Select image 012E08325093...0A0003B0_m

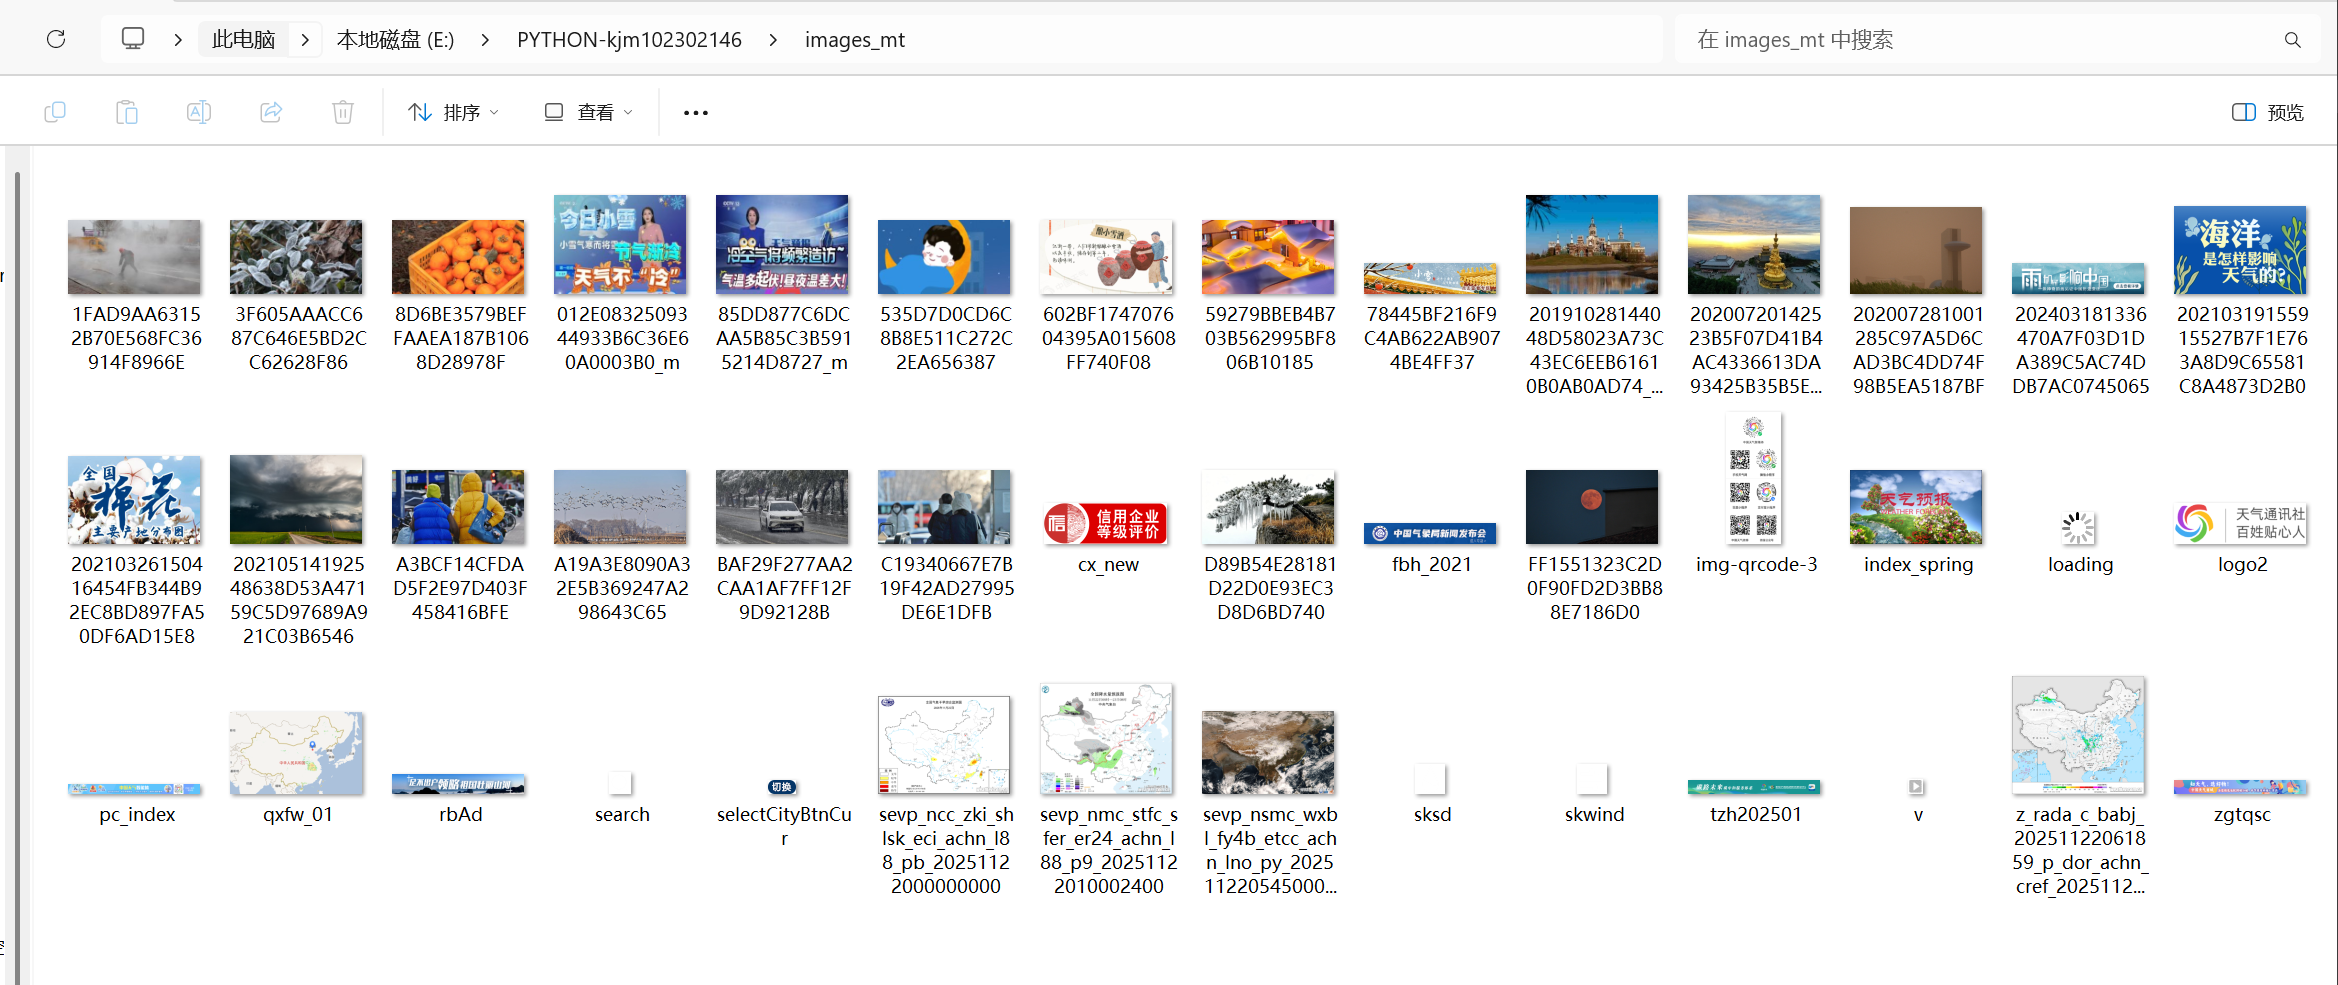coord(620,245)
